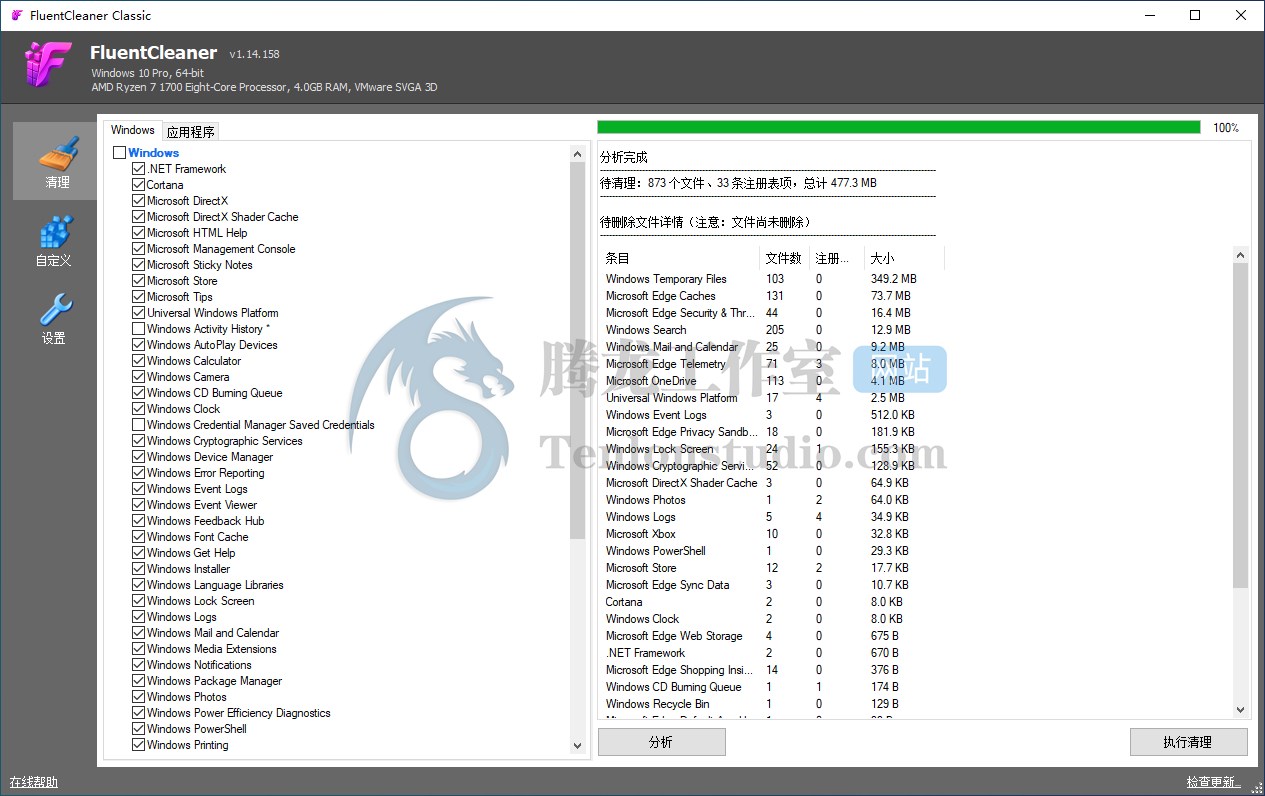This screenshot has height=796, width=1265.
Task: Click the FluentCleaner logo in header
Action: (x=48, y=65)
